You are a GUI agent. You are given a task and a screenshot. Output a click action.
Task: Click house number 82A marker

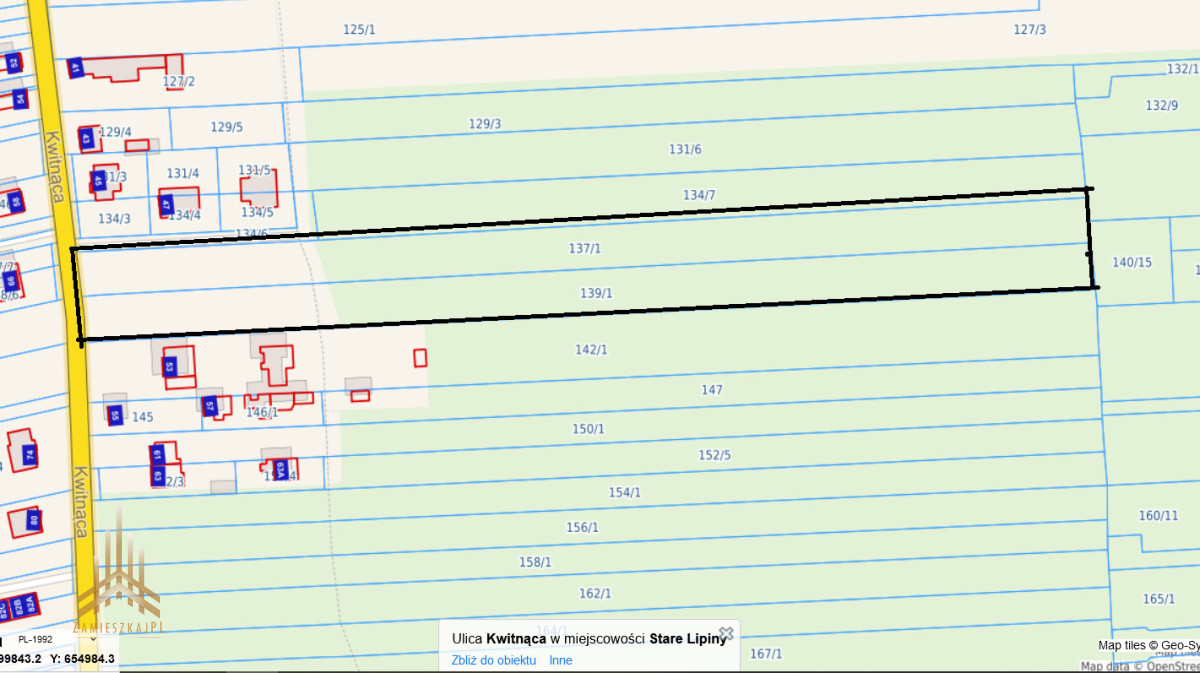pos(32,603)
